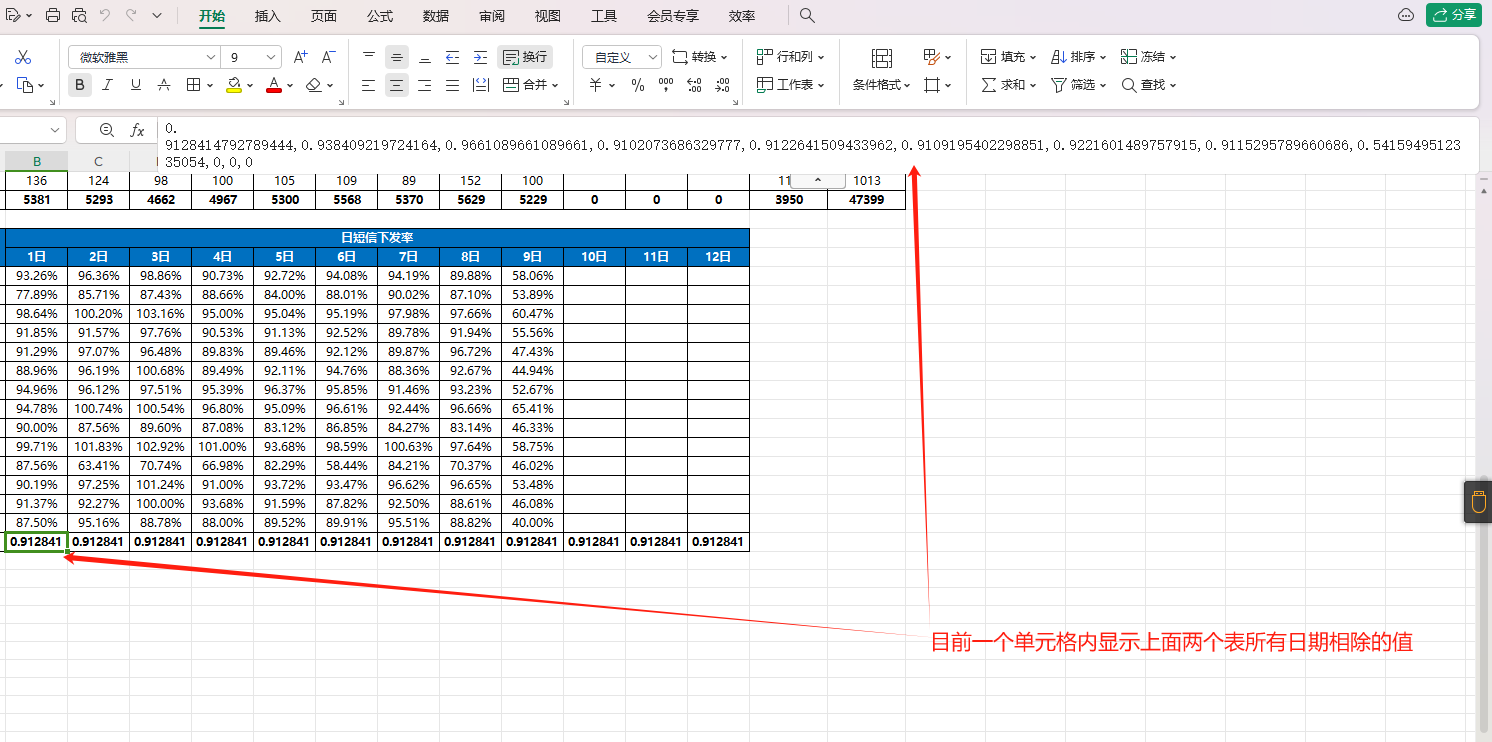Click Decrease Indent icon

[452, 57]
